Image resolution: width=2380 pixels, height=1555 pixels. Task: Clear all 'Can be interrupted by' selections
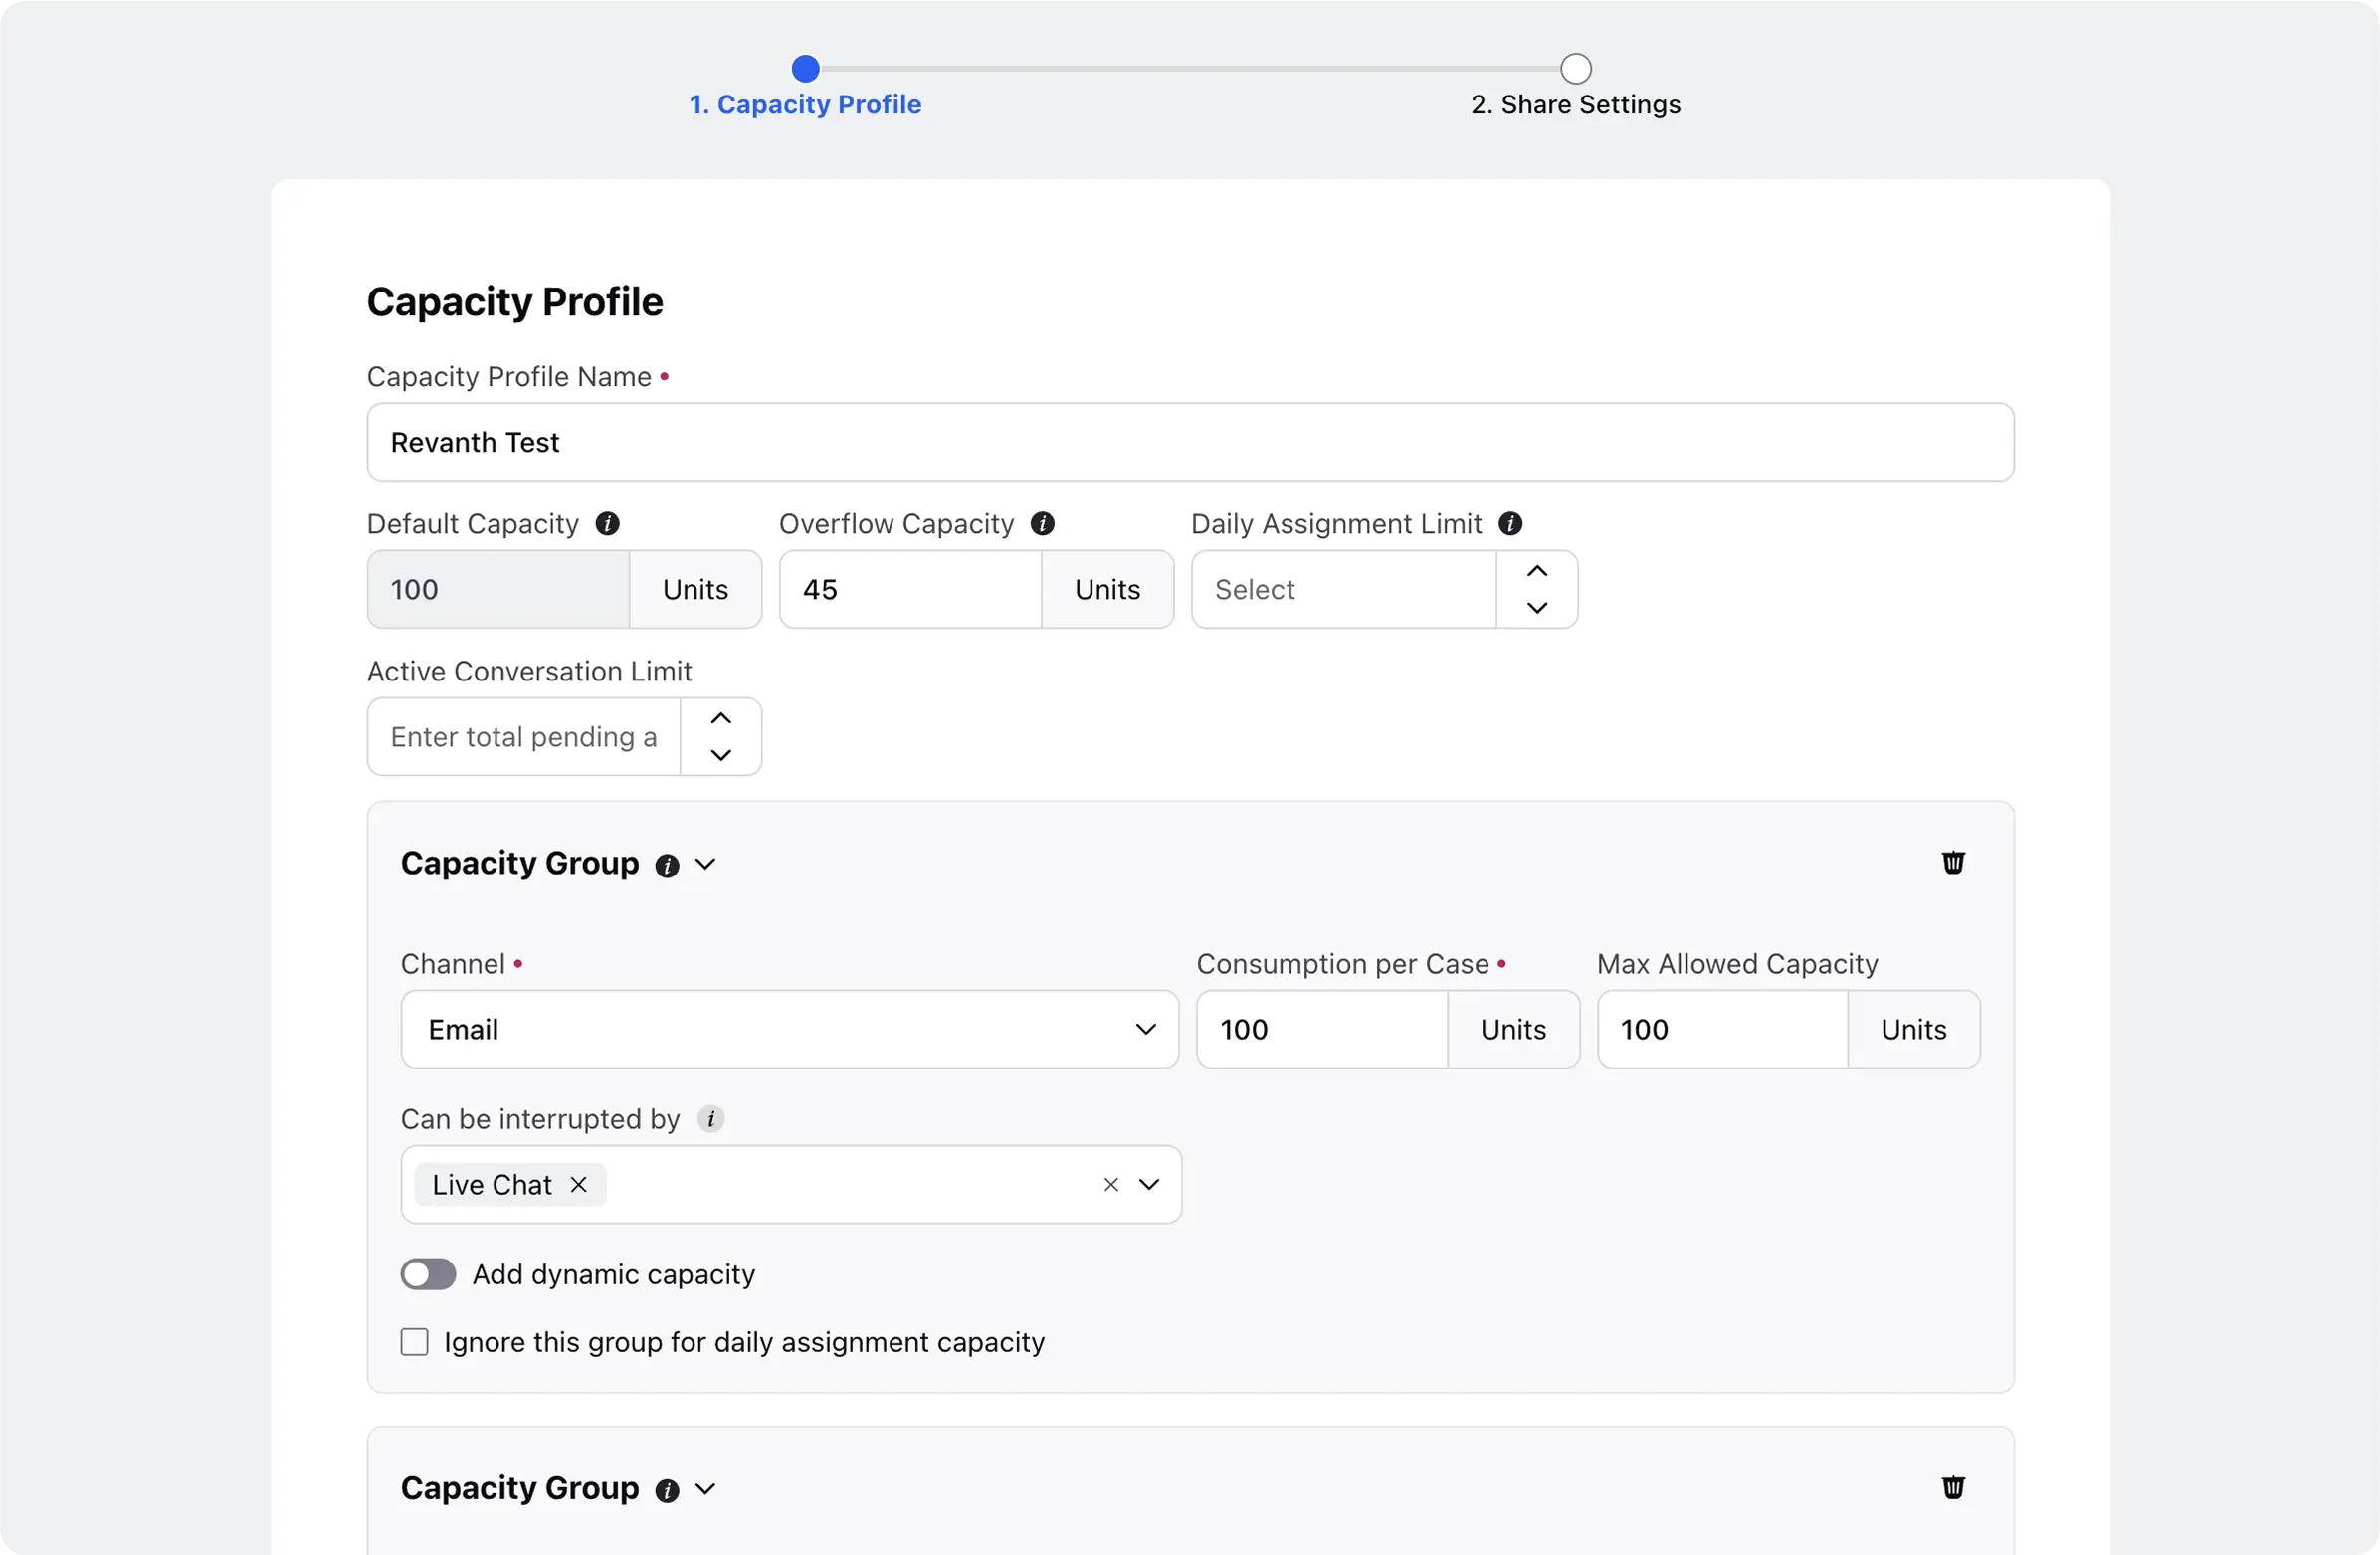click(1110, 1185)
